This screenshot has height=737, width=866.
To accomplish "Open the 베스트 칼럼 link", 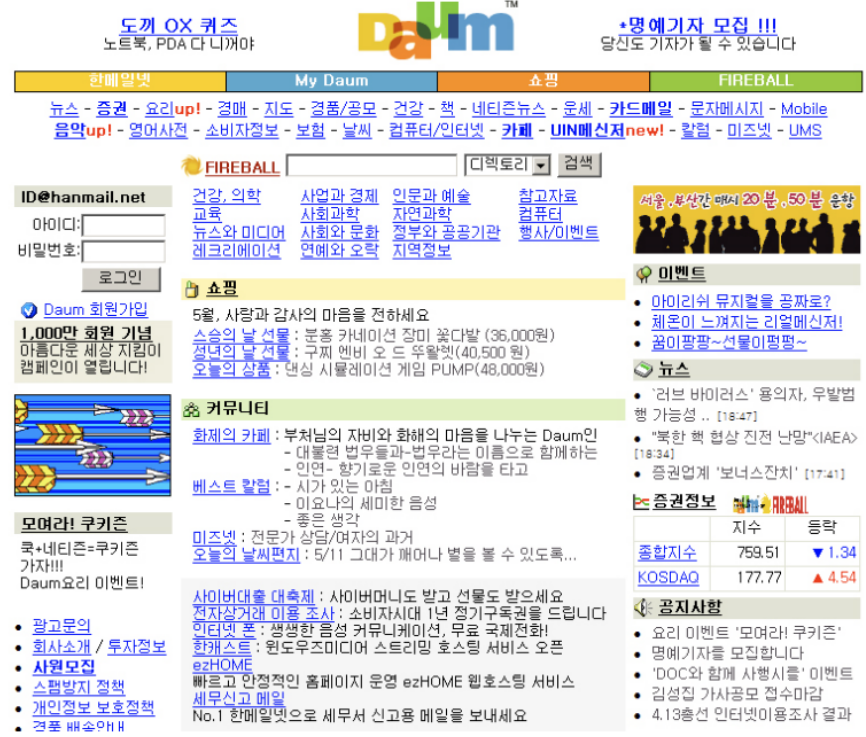I will (x=231, y=487).
